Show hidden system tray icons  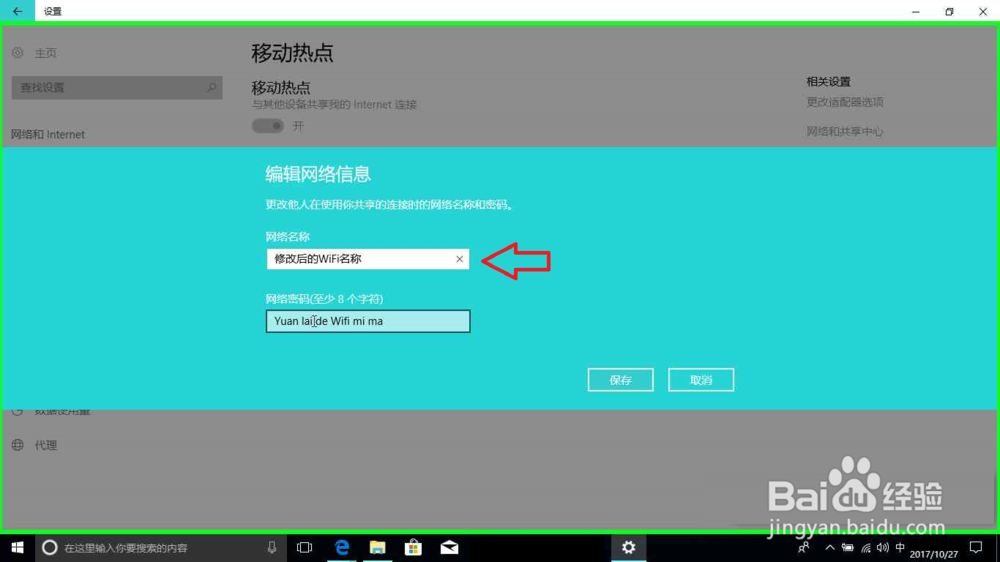(x=830, y=547)
